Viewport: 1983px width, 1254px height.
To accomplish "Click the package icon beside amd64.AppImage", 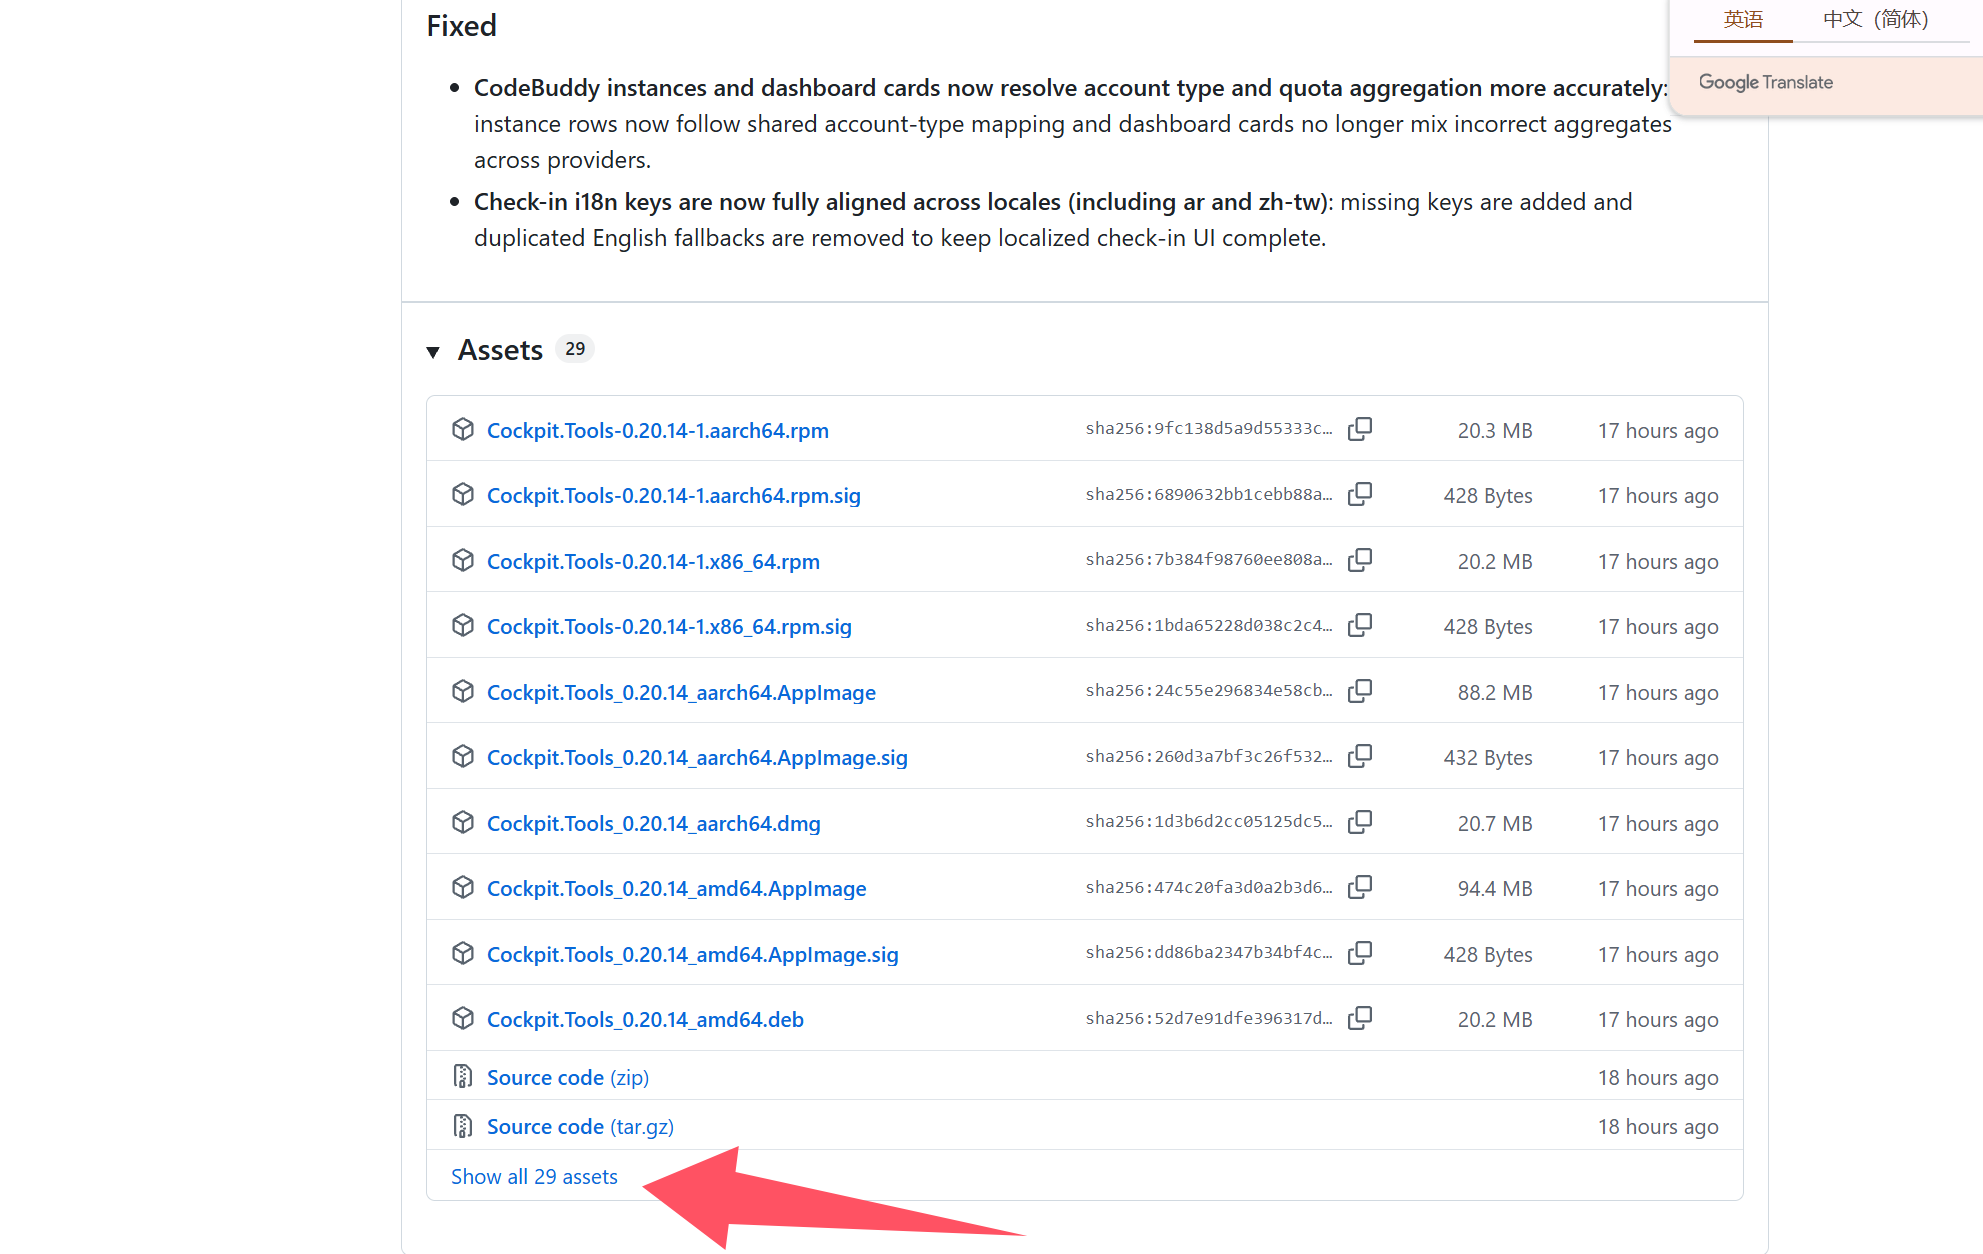I will [x=462, y=887].
